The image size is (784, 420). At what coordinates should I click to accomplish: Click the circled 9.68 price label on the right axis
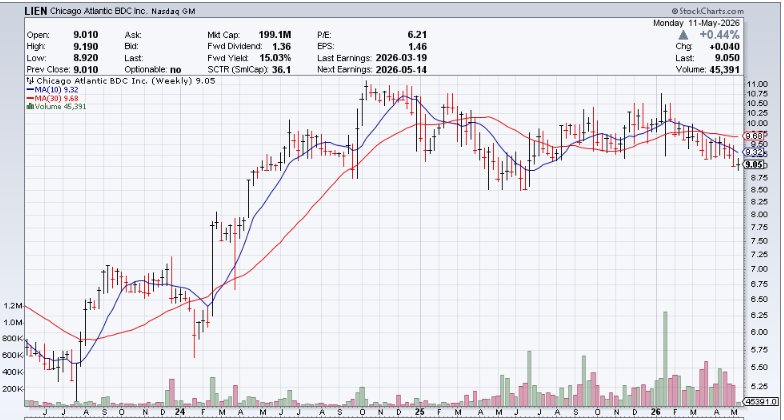754,136
